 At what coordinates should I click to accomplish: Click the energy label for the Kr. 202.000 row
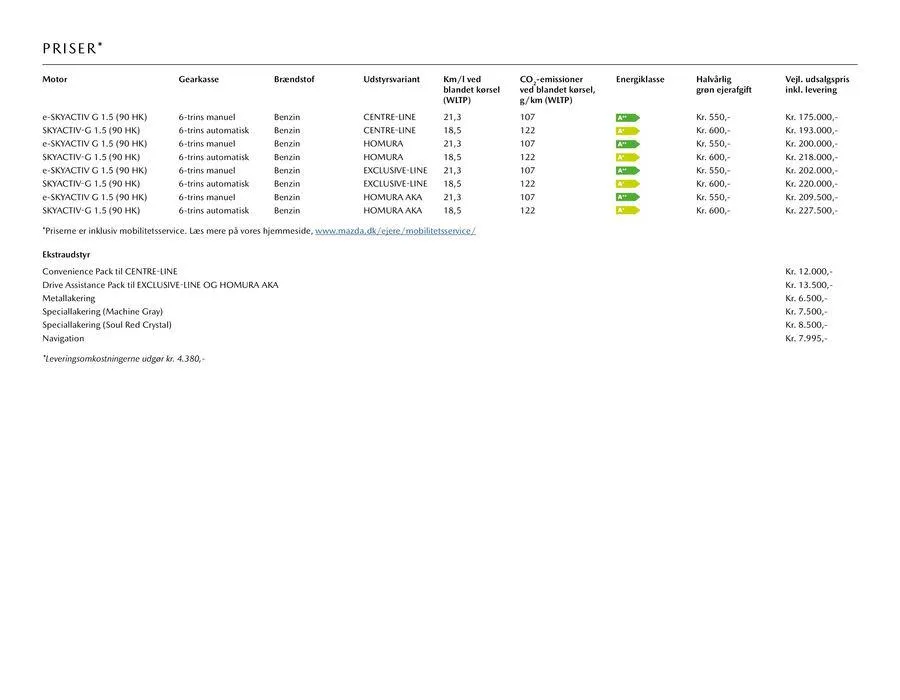coord(626,171)
